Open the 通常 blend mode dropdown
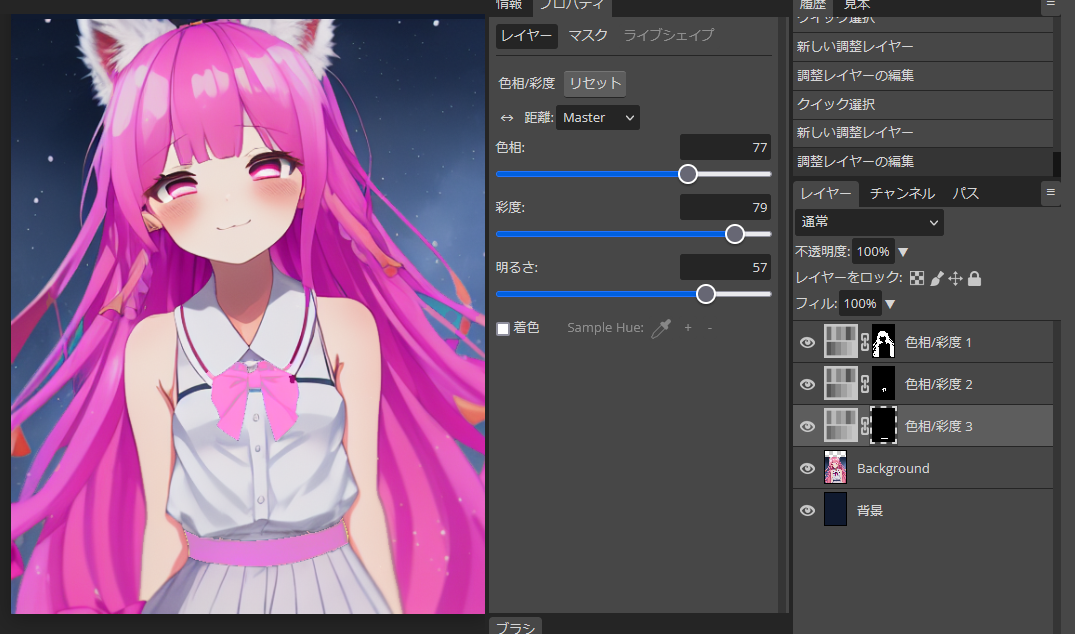 pos(868,222)
